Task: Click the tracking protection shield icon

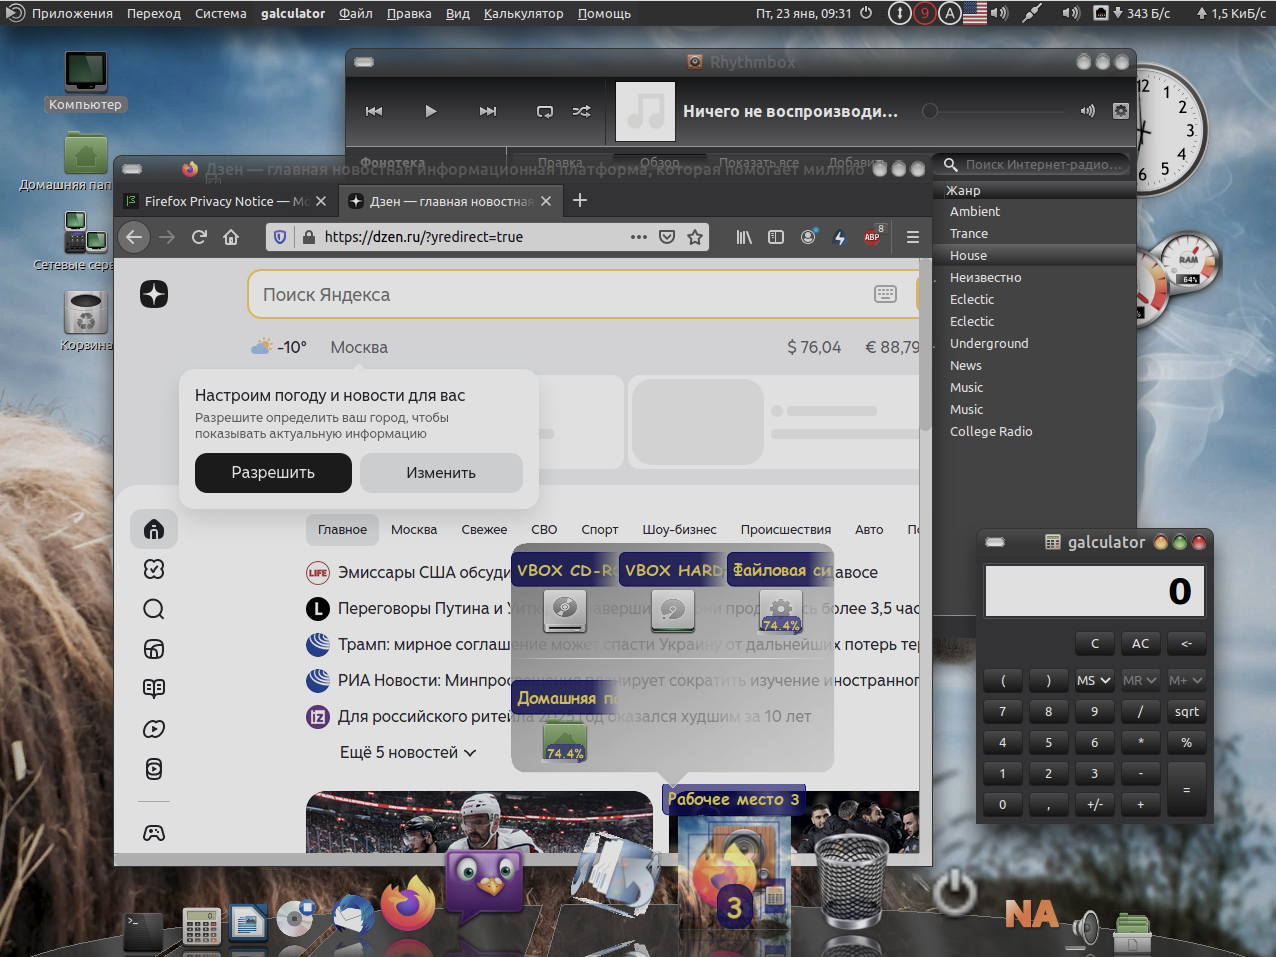Action: pyautogui.click(x=280, y=237)
